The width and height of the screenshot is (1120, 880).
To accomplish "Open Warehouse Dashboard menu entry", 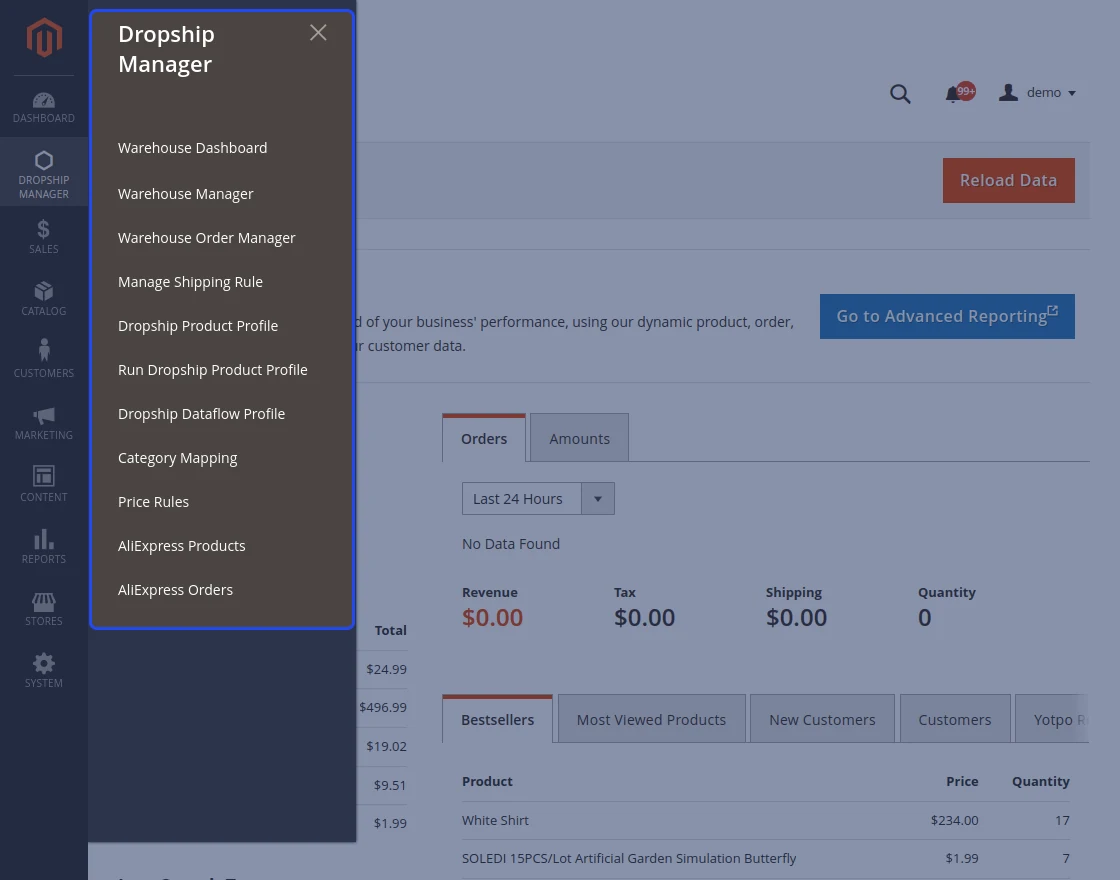I will coord(192,148).
